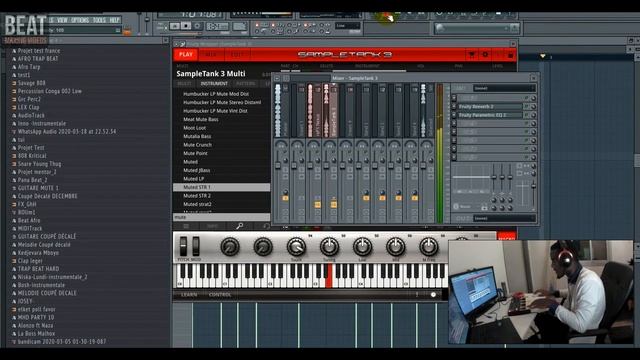Select AFRO TRAP BEAT in browser
The height and width of the screenshot is (360, 640).
[38, 59]
